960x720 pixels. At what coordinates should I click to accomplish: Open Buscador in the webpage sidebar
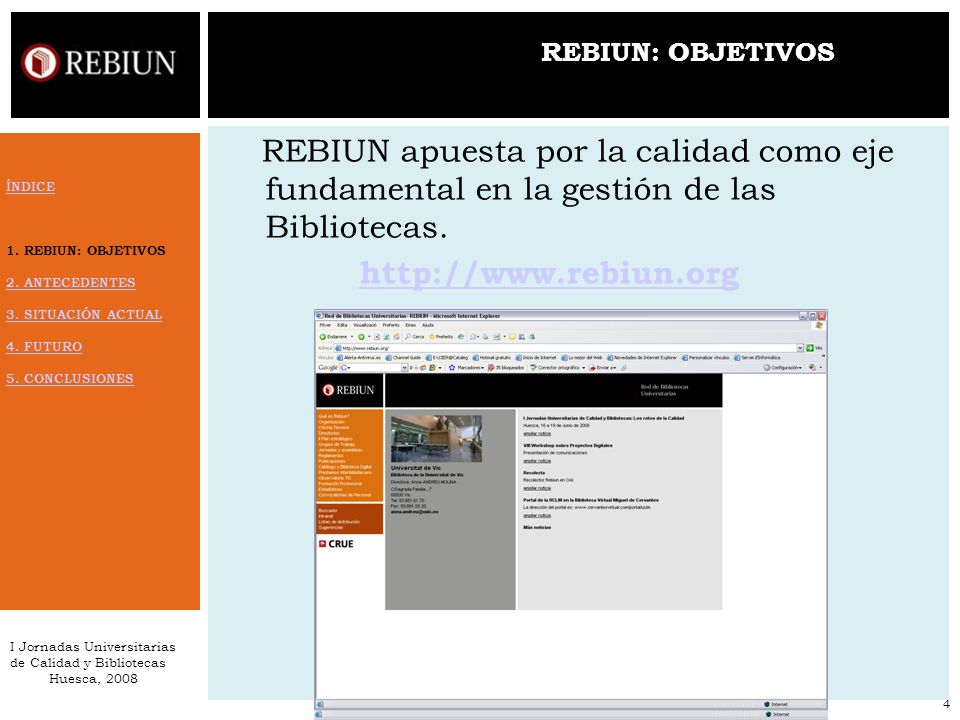[328, 511]
